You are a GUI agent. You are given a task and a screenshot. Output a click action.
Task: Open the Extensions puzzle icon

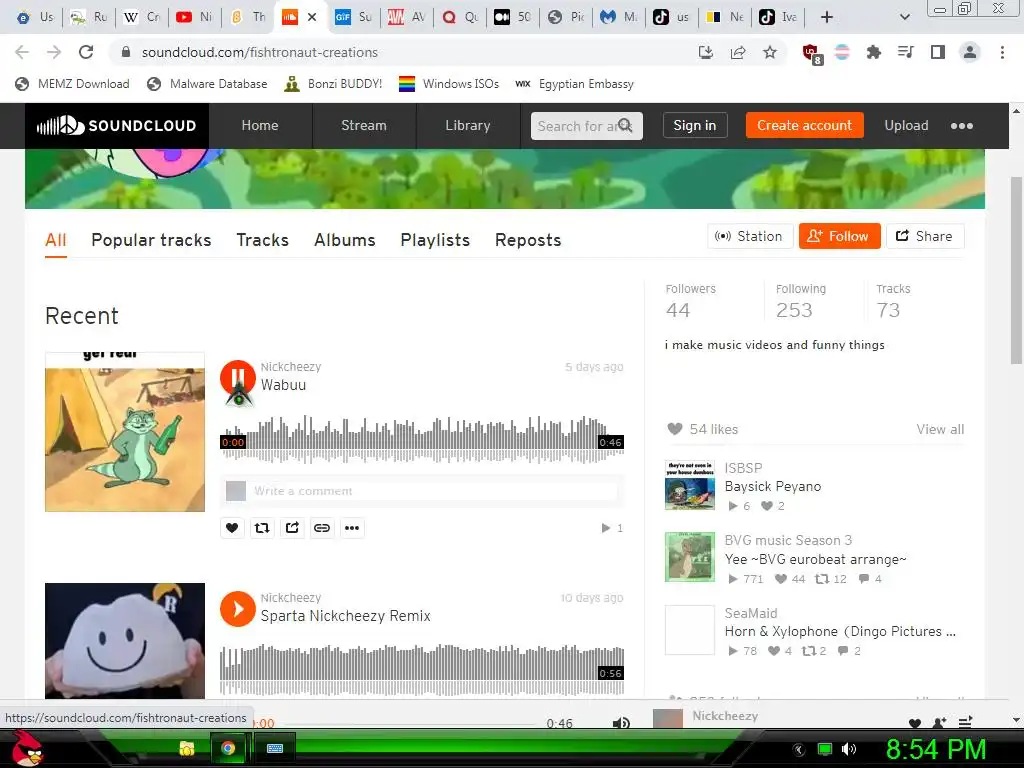[873, 52]
